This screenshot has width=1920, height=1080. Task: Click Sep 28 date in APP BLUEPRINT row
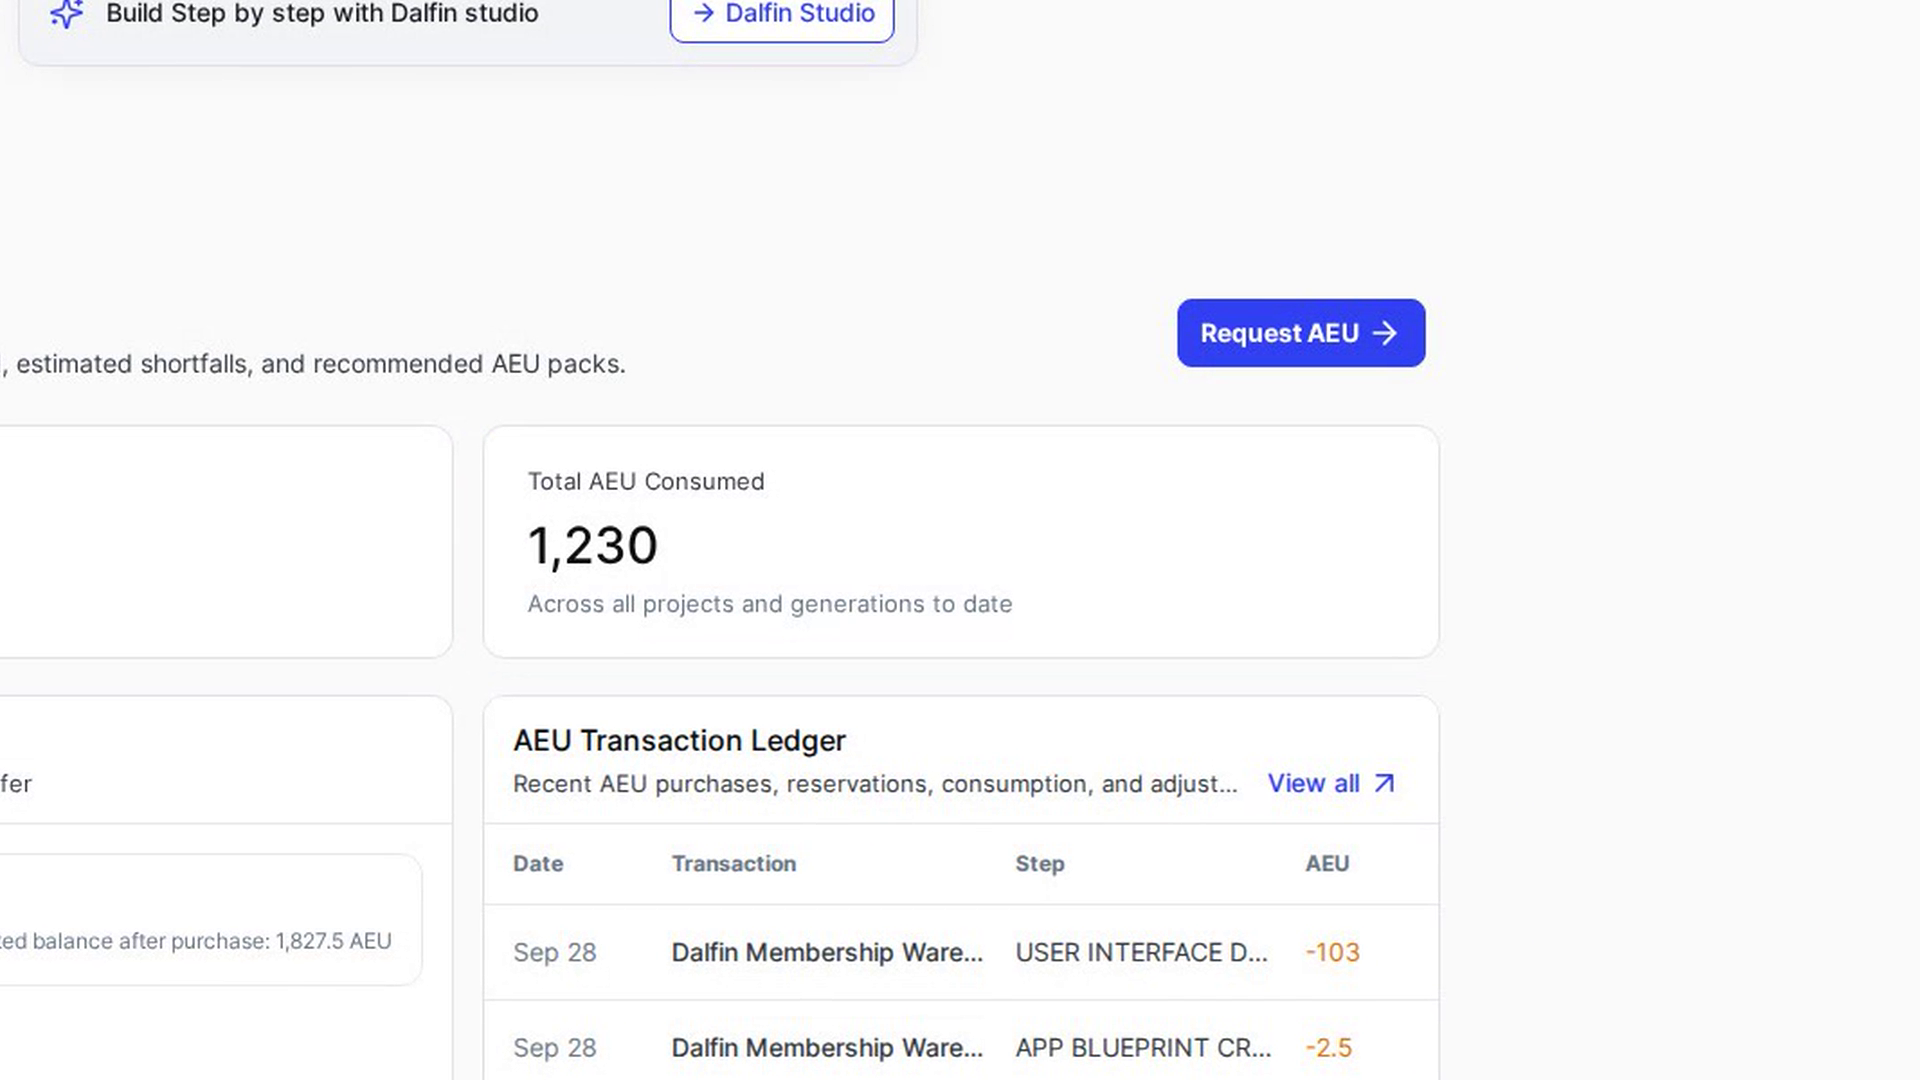tap(554, 1047)
